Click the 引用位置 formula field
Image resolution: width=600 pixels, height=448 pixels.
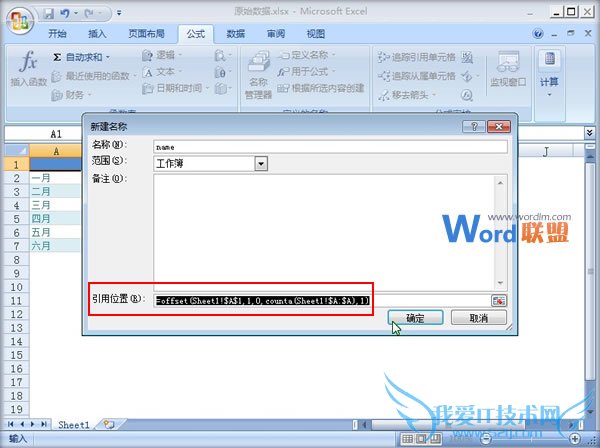click(321, 301)
